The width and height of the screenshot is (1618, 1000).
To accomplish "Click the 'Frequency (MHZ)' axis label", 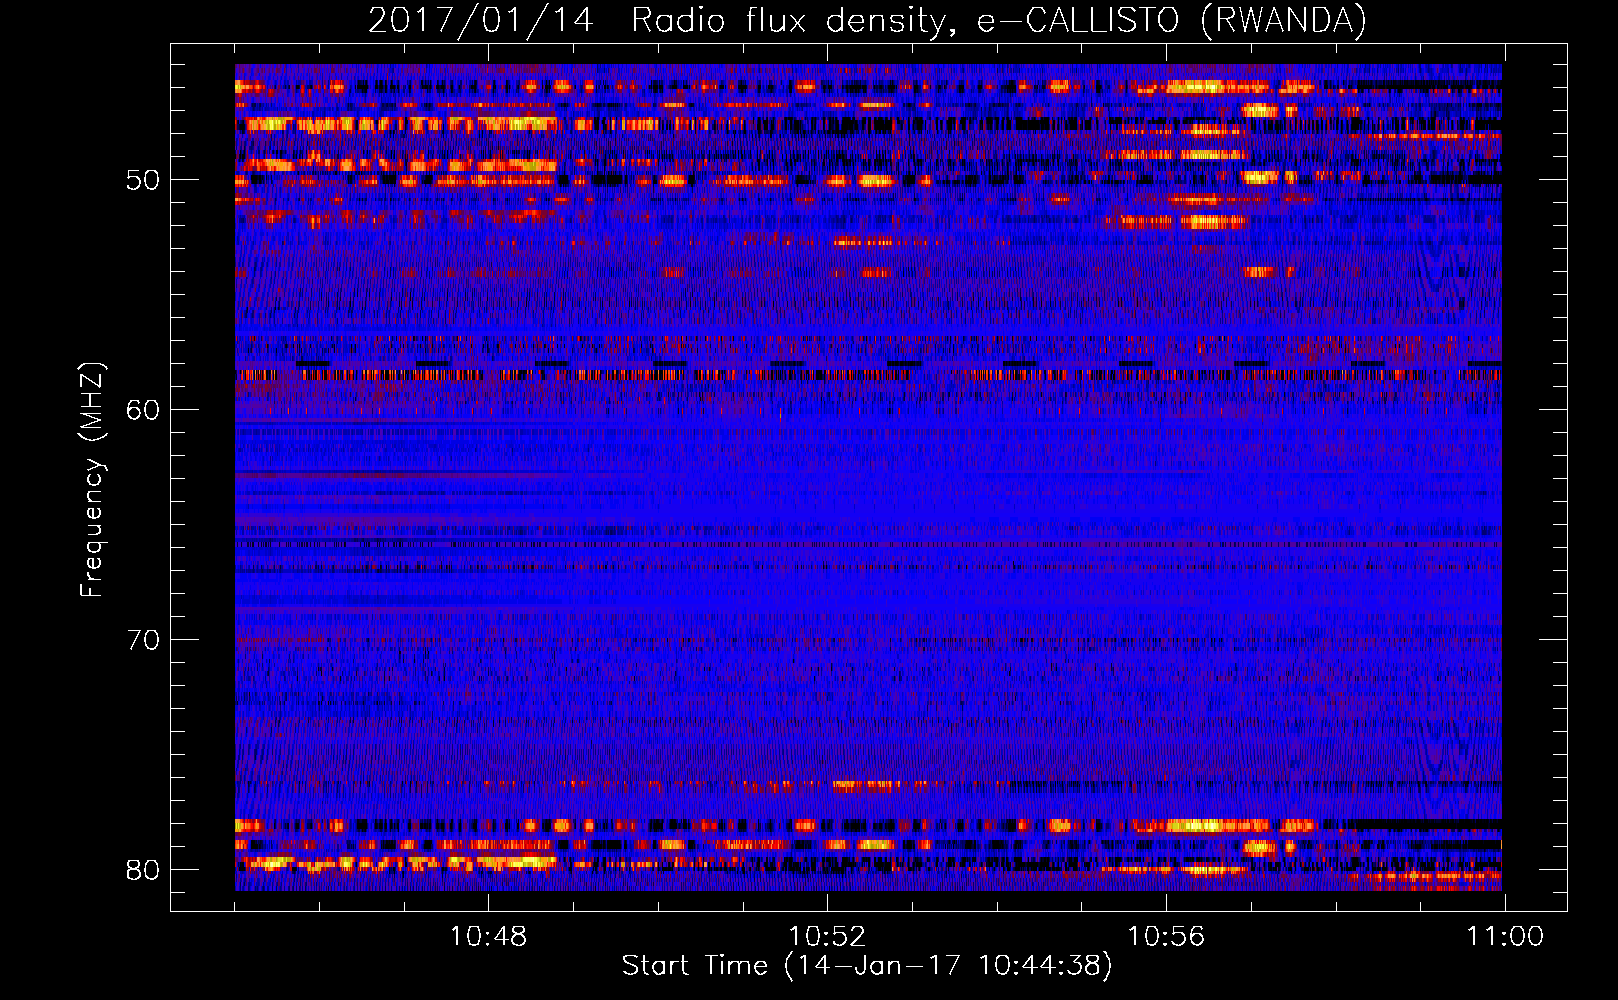I will (91, 480).
